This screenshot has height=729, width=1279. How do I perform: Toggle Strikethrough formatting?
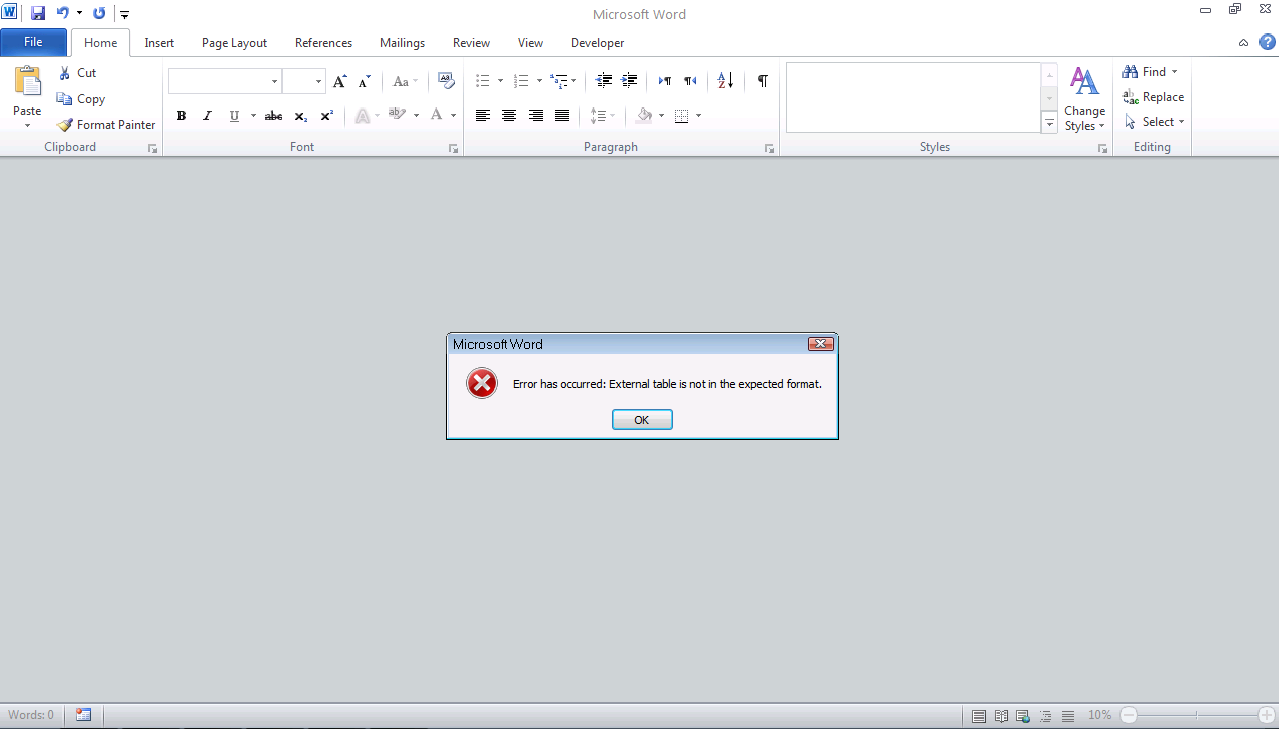pyautogui.click(x=273, y=116)
